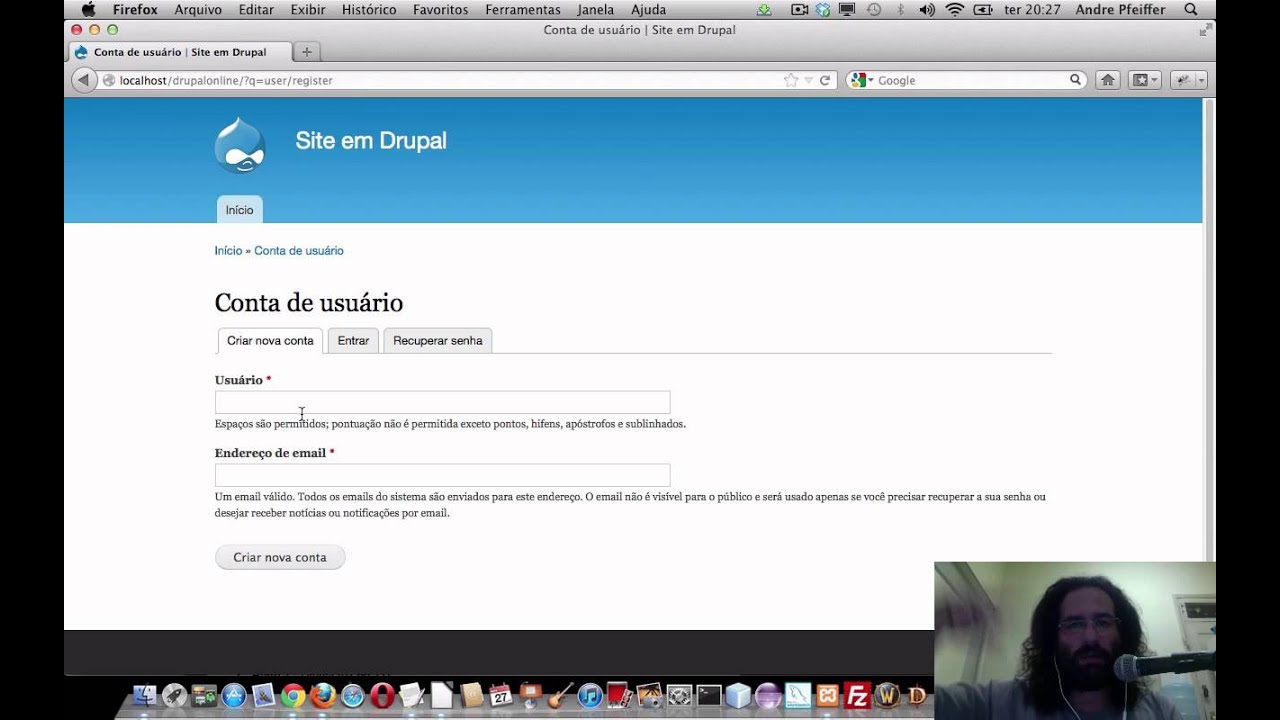Submit the Criar nova conta button
This screenshot has height=720, width=1280.
(x=280, y=557)
